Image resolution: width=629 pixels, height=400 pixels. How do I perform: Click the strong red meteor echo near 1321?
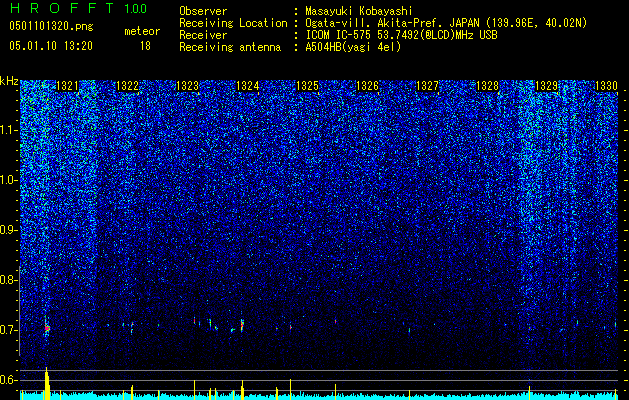pos(47,328)
